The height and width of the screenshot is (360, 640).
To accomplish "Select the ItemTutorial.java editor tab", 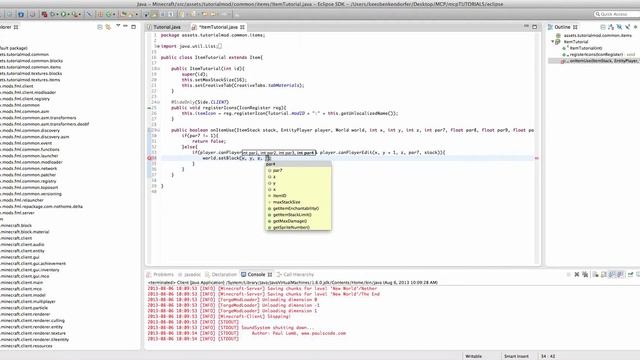I will point(218,27).
